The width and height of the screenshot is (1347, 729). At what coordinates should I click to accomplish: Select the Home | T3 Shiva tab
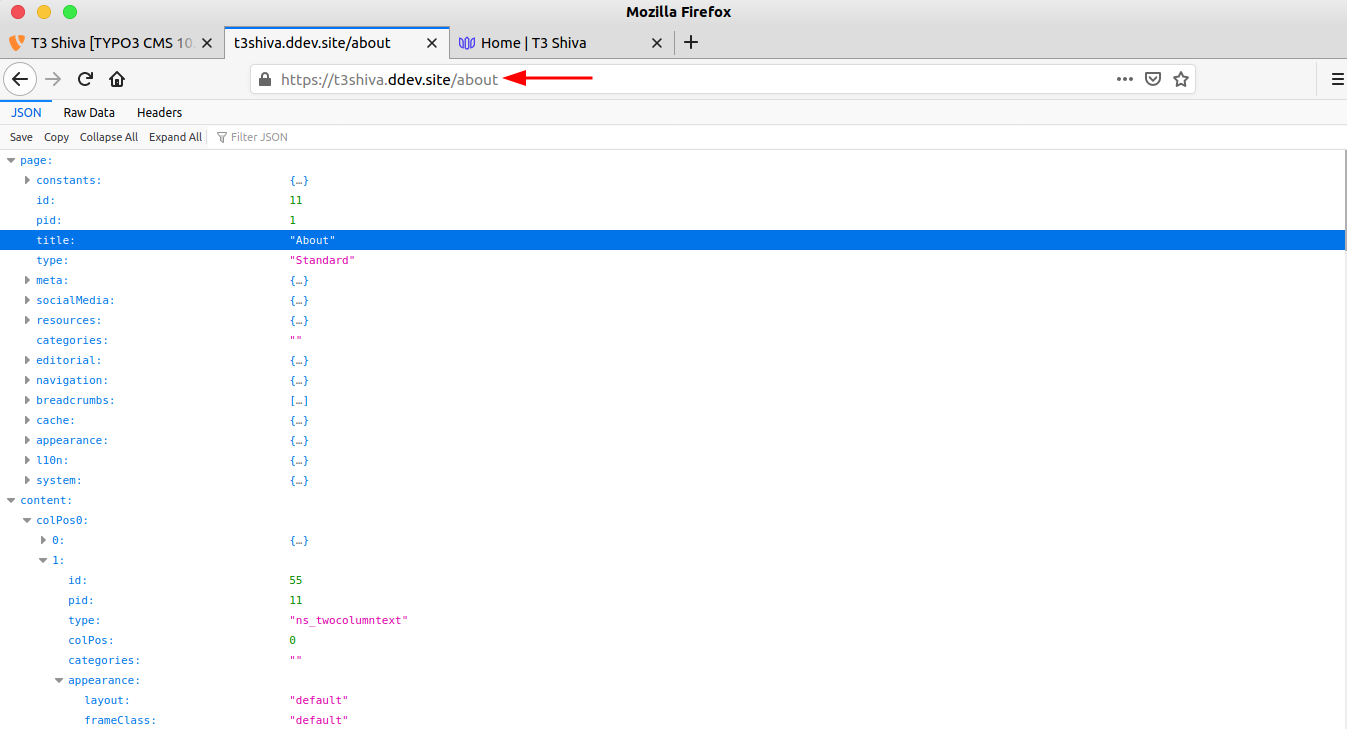(545, 42)
